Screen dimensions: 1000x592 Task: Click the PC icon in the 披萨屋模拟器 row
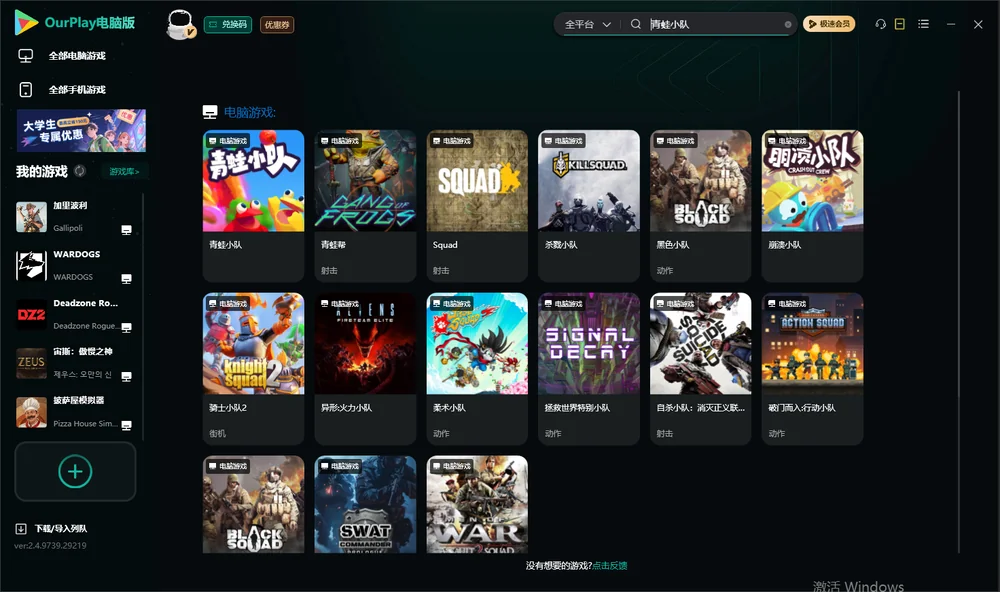tap(126, 425)
